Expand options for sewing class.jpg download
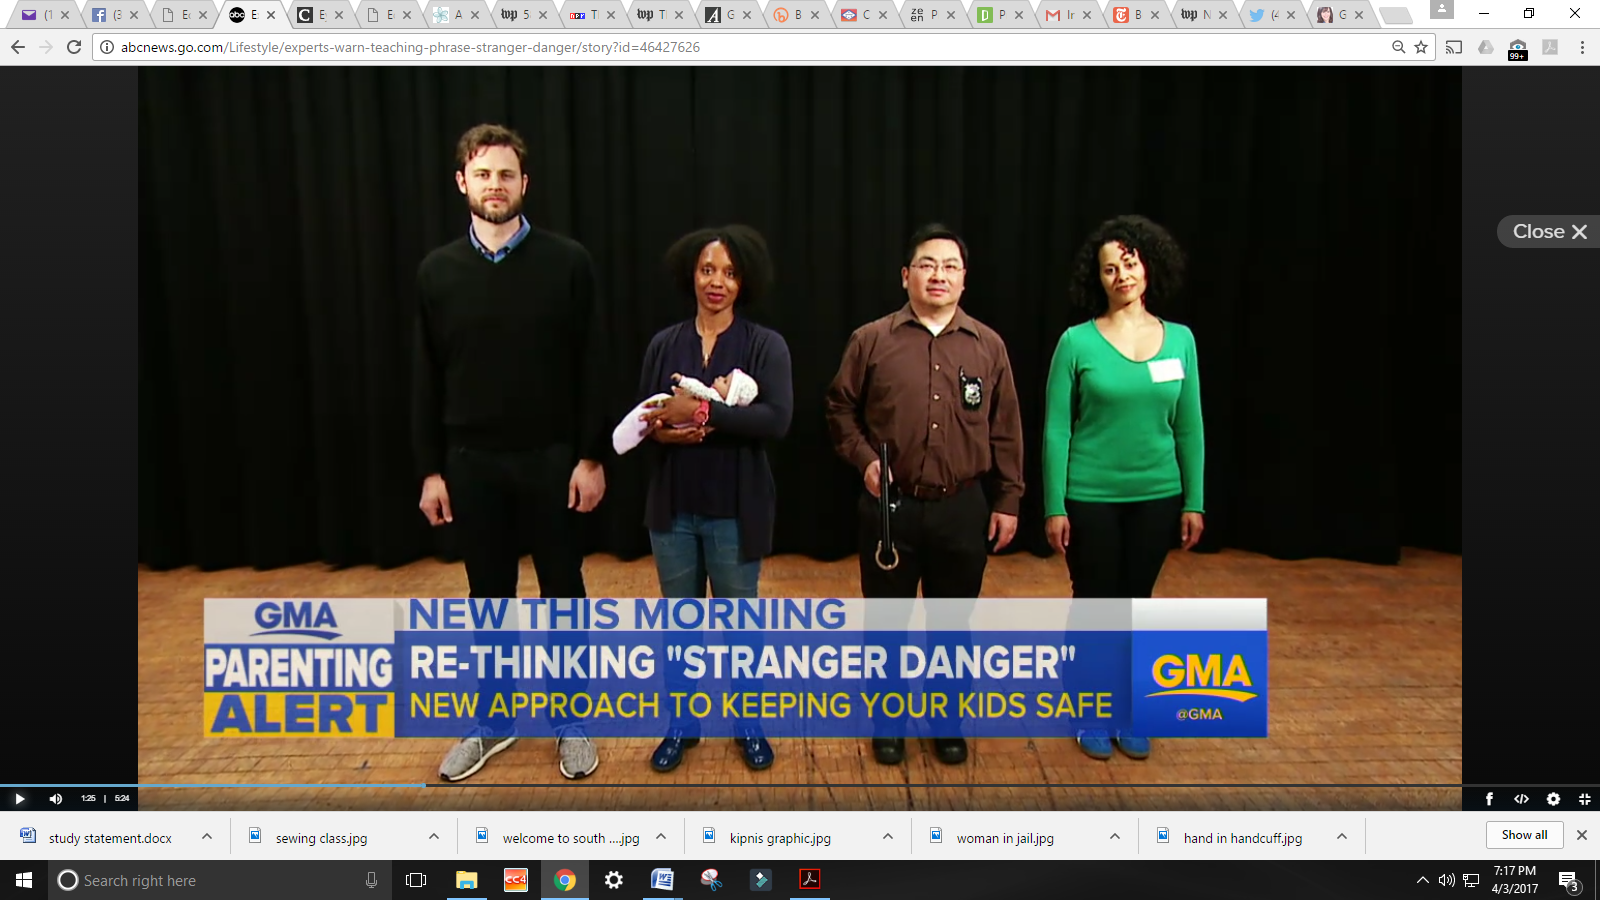Screen dimensions: 1600x900 tap(434, 837)
